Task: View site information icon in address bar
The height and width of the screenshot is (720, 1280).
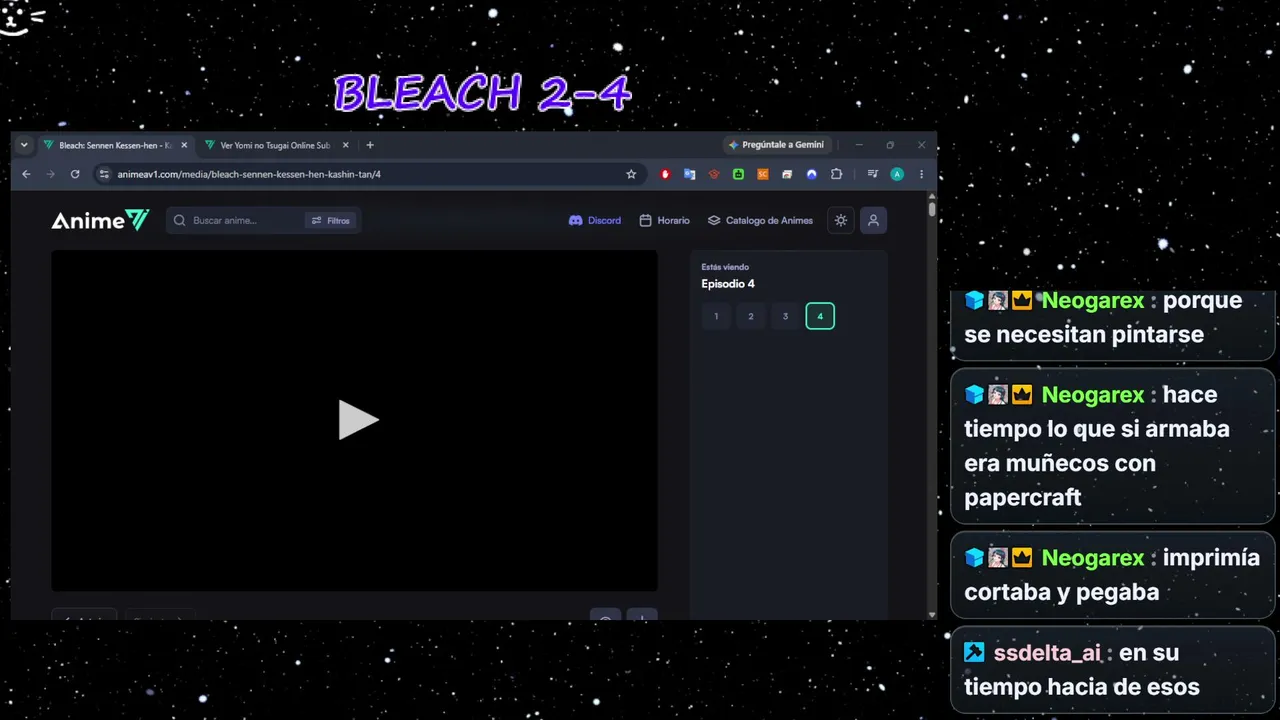Action: coord(103,174)
